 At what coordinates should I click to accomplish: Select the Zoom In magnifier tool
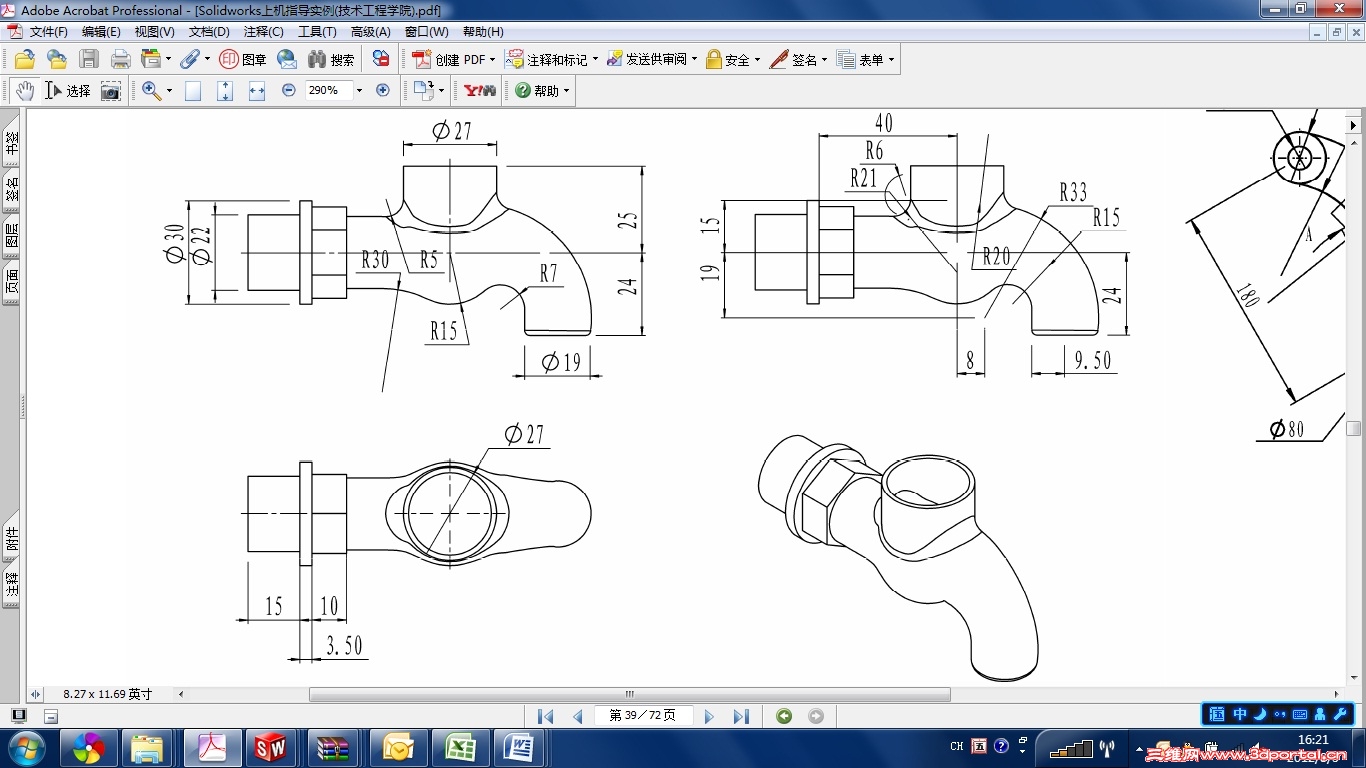click(151, 90)
